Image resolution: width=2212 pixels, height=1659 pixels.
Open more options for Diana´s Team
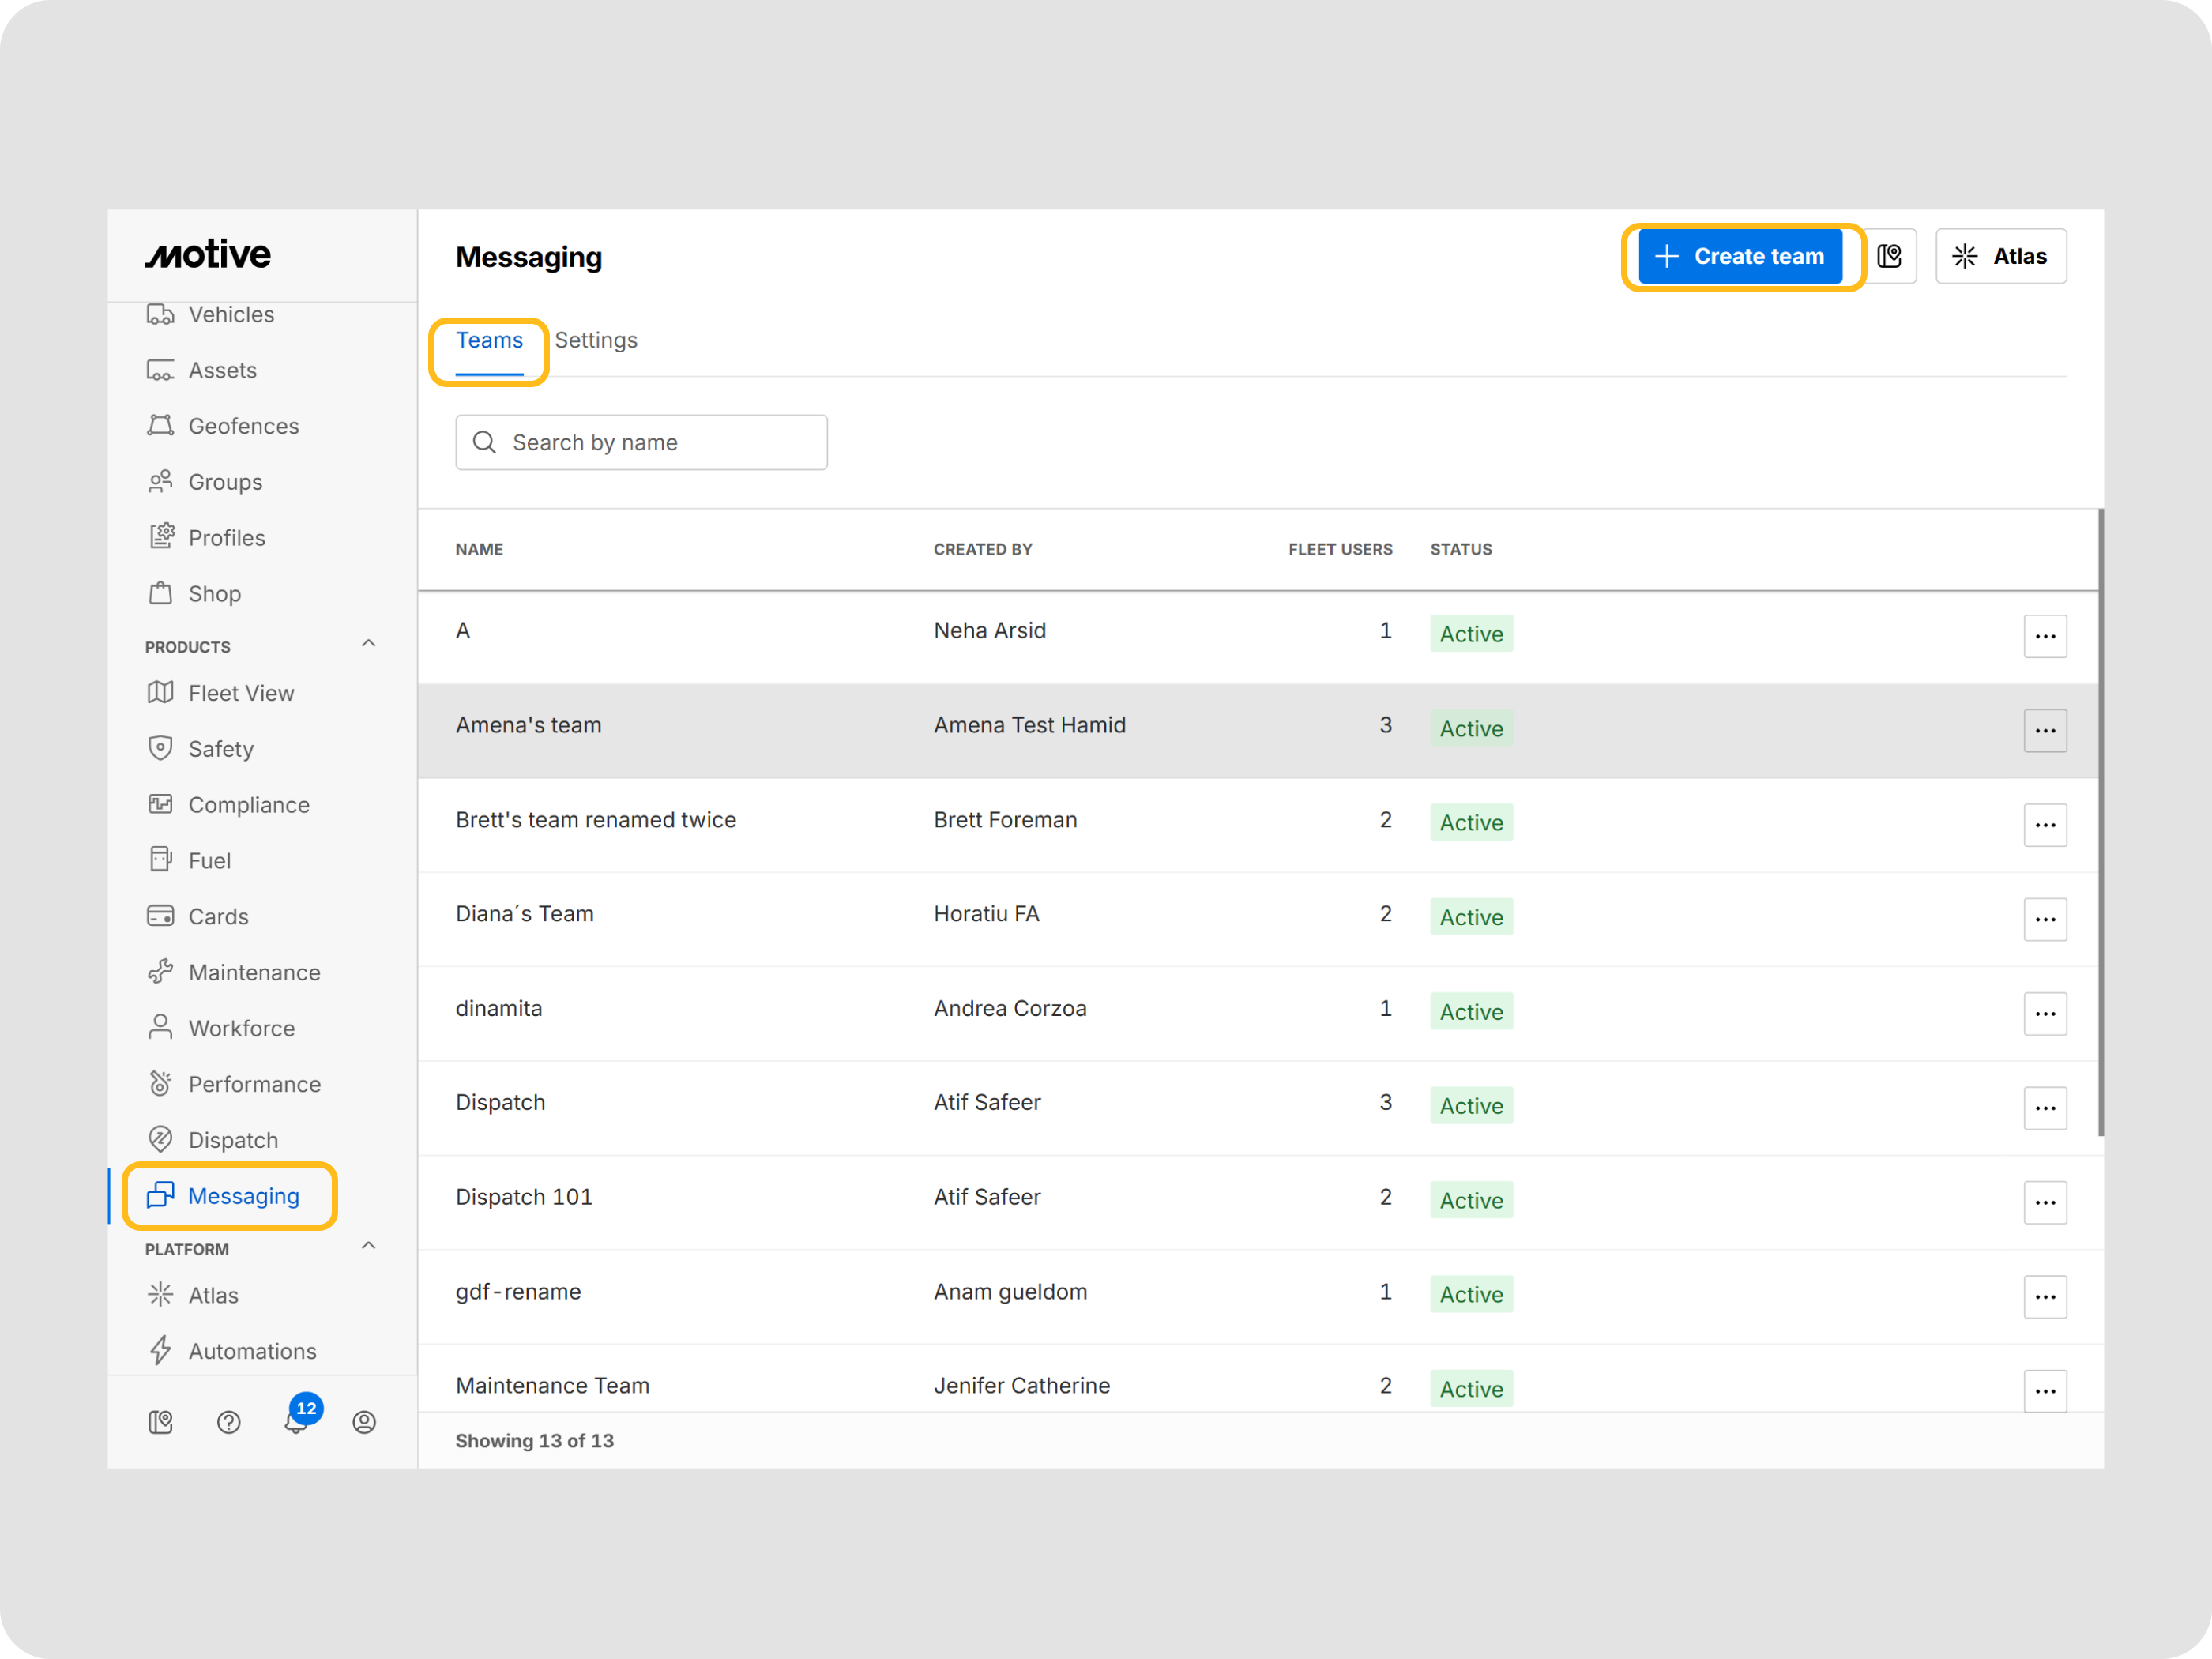click(2045, 920)
